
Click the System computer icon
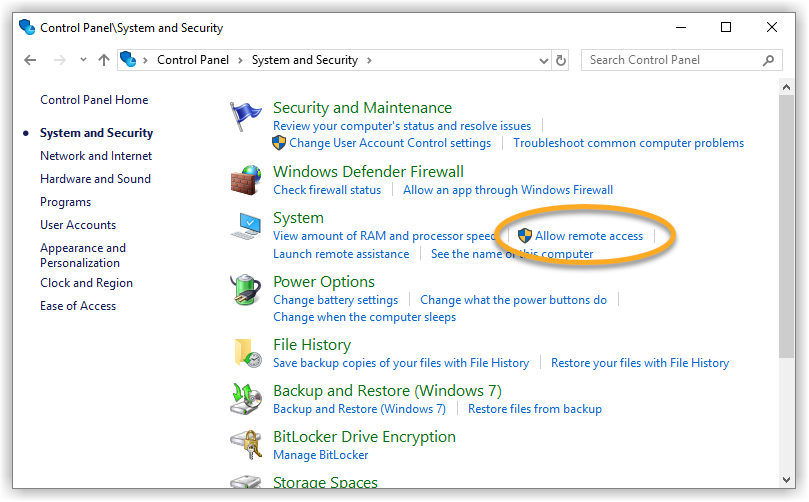pyautogui.click(x=245, y=227)
